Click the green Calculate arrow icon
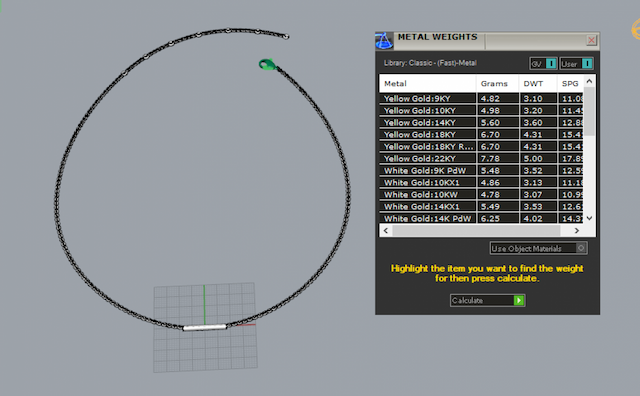This screenshot has height=396, width=640. (x=518, y=300)
